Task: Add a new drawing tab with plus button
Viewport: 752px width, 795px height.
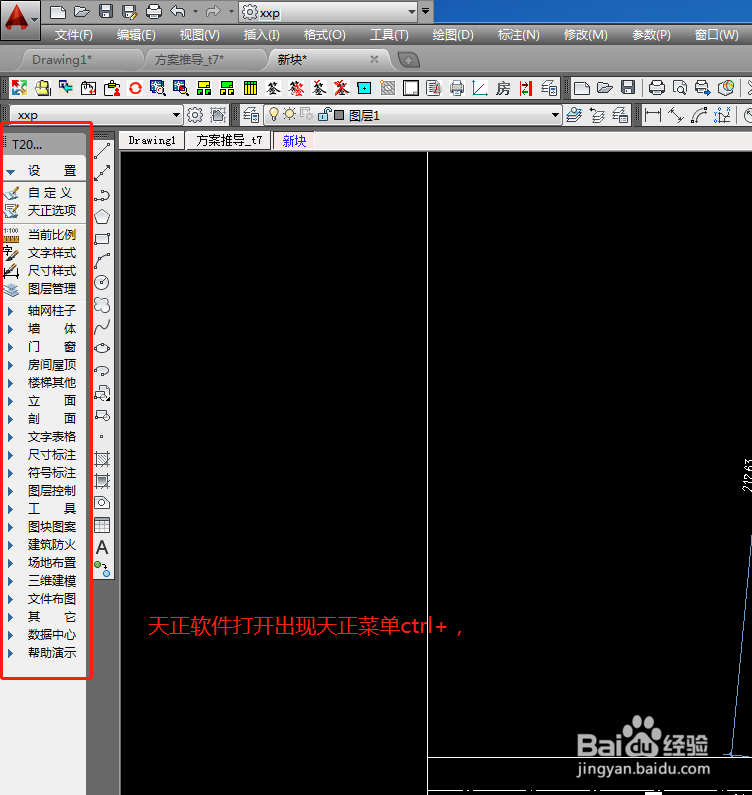Action: [x=409, y=60]
